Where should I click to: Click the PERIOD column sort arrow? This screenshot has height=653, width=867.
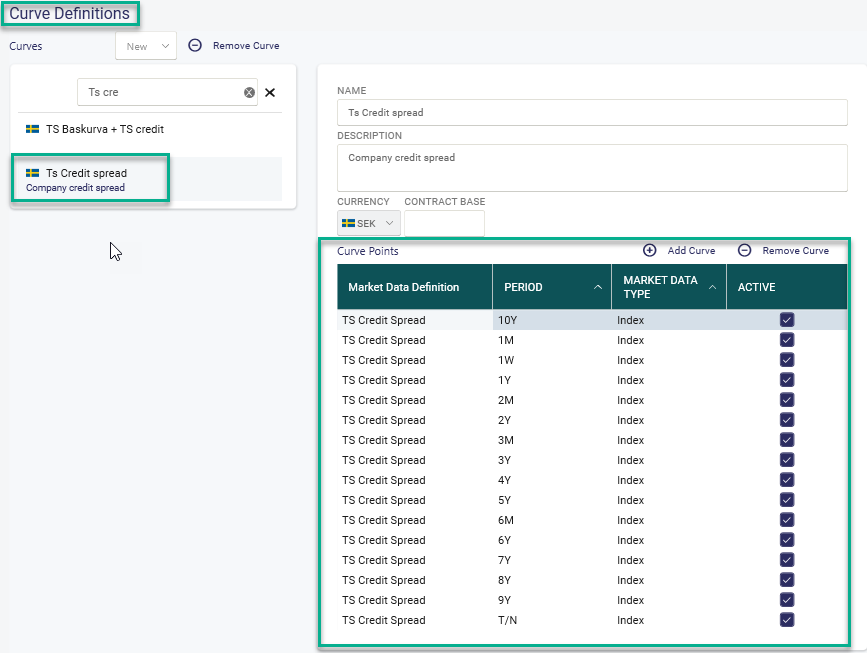[x=598, y=287]
